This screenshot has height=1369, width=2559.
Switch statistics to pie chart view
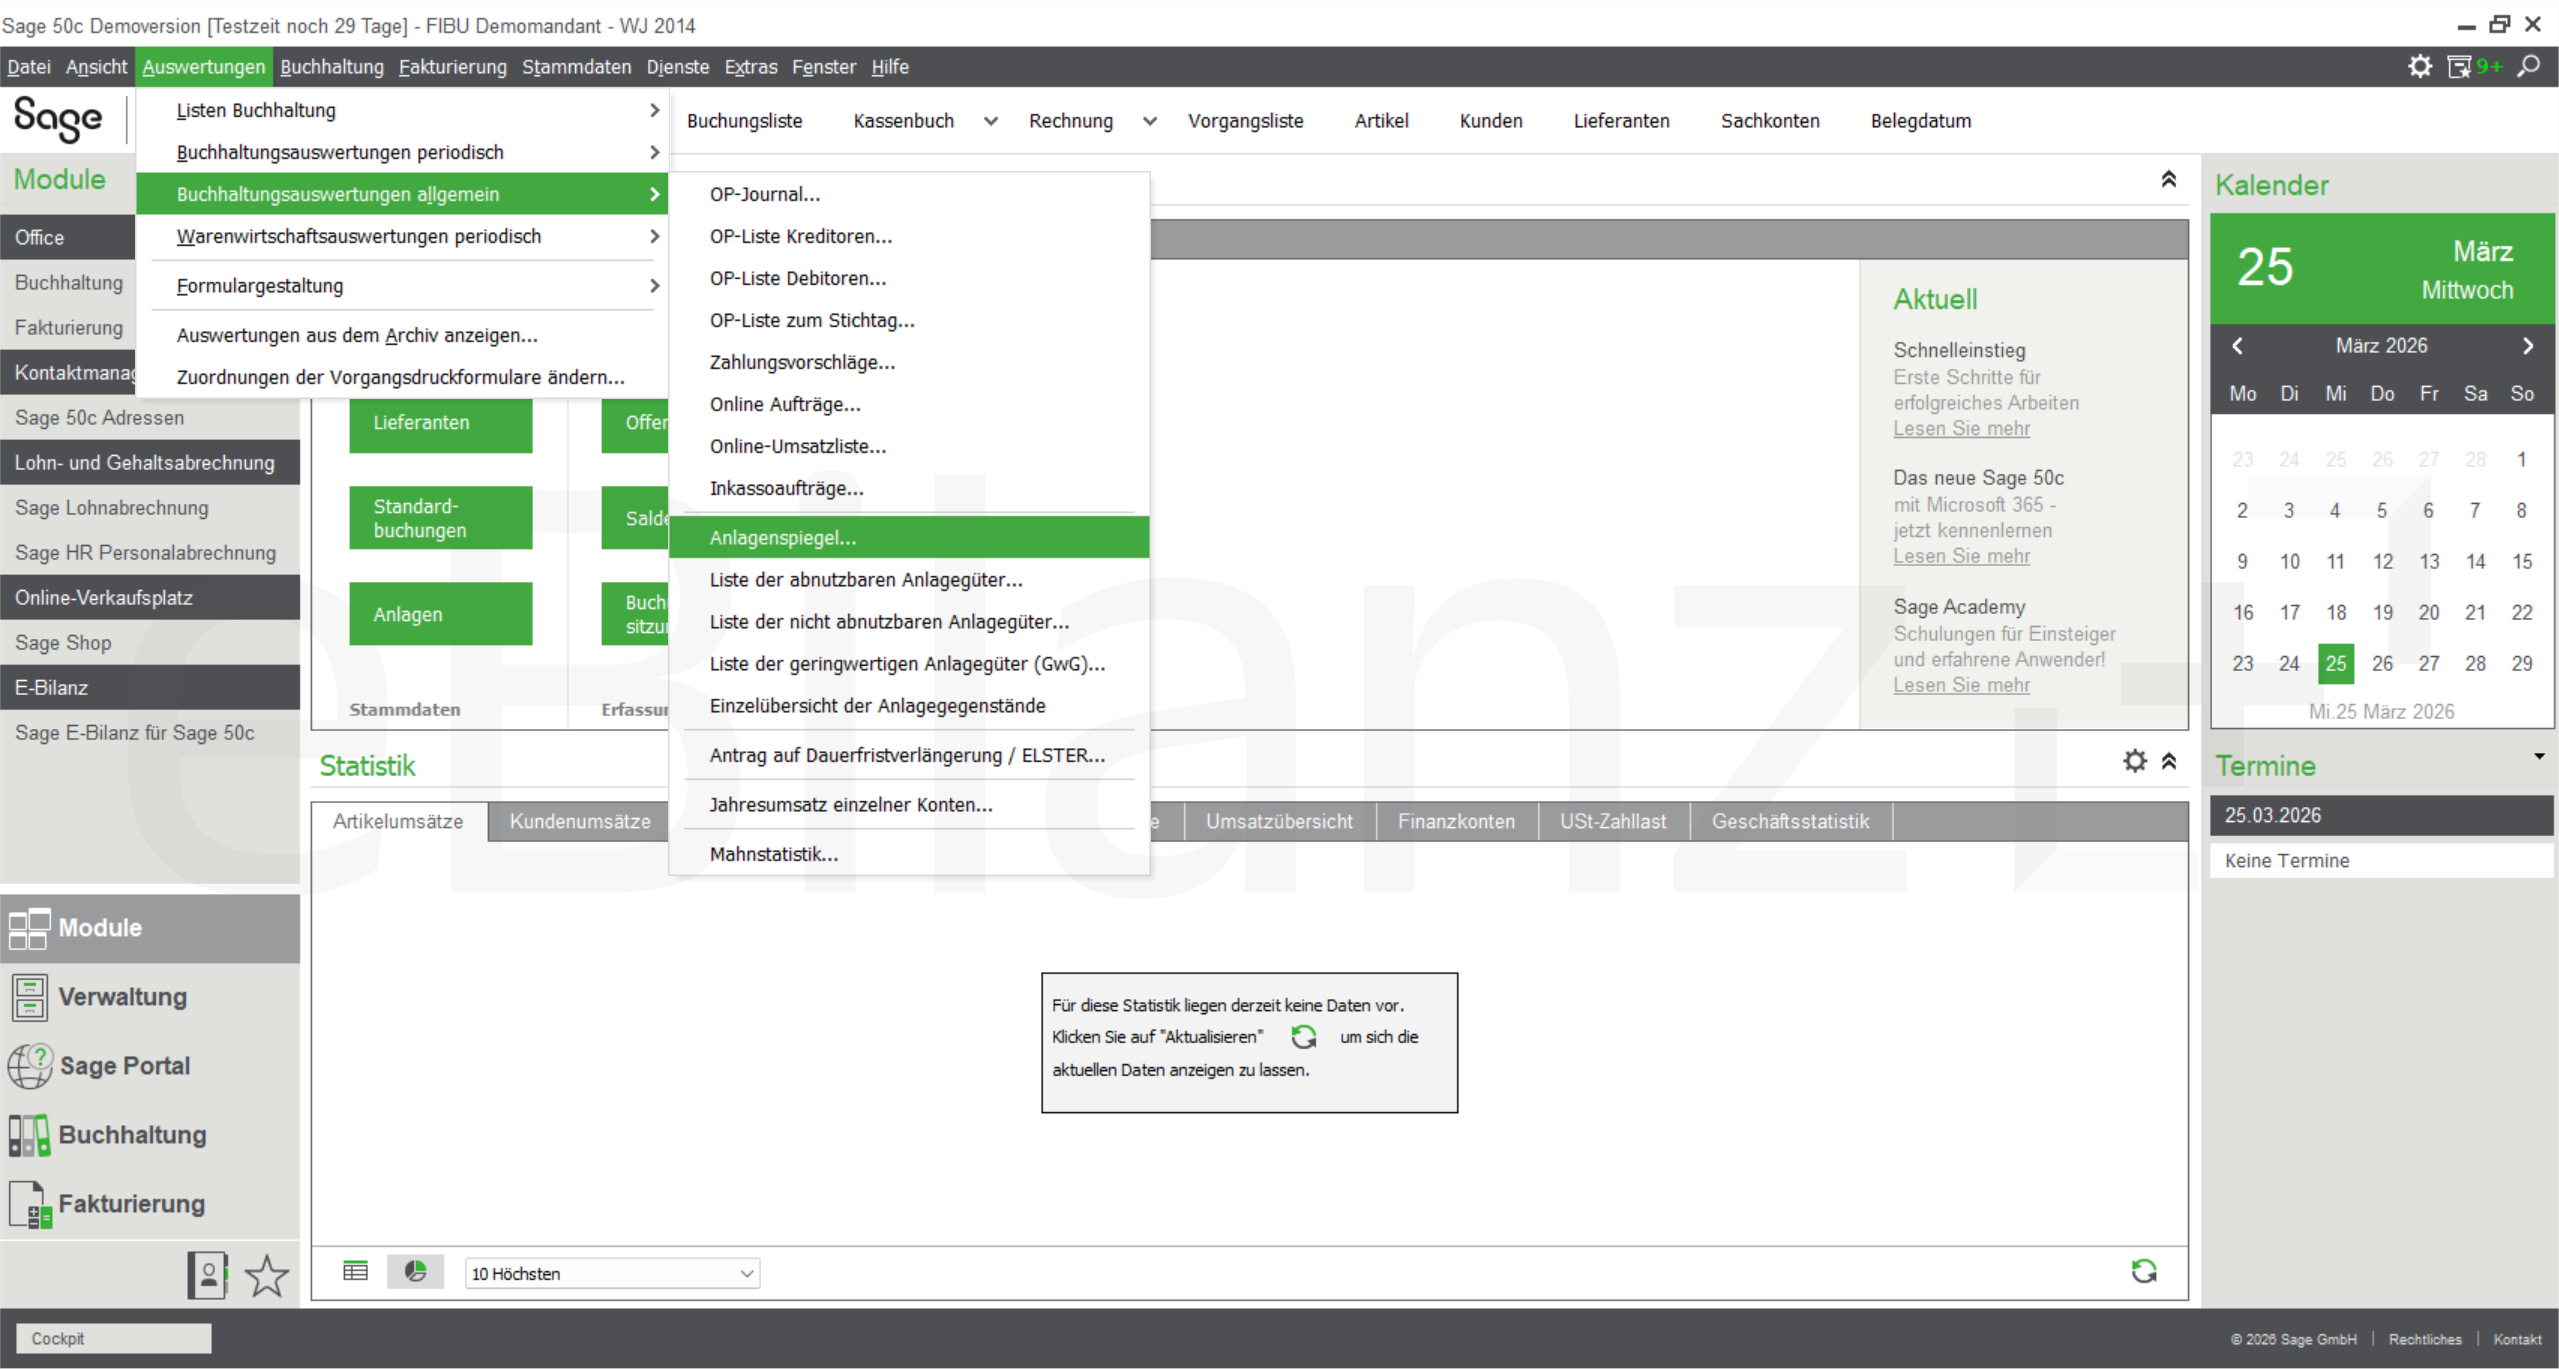coord(416,1271)
